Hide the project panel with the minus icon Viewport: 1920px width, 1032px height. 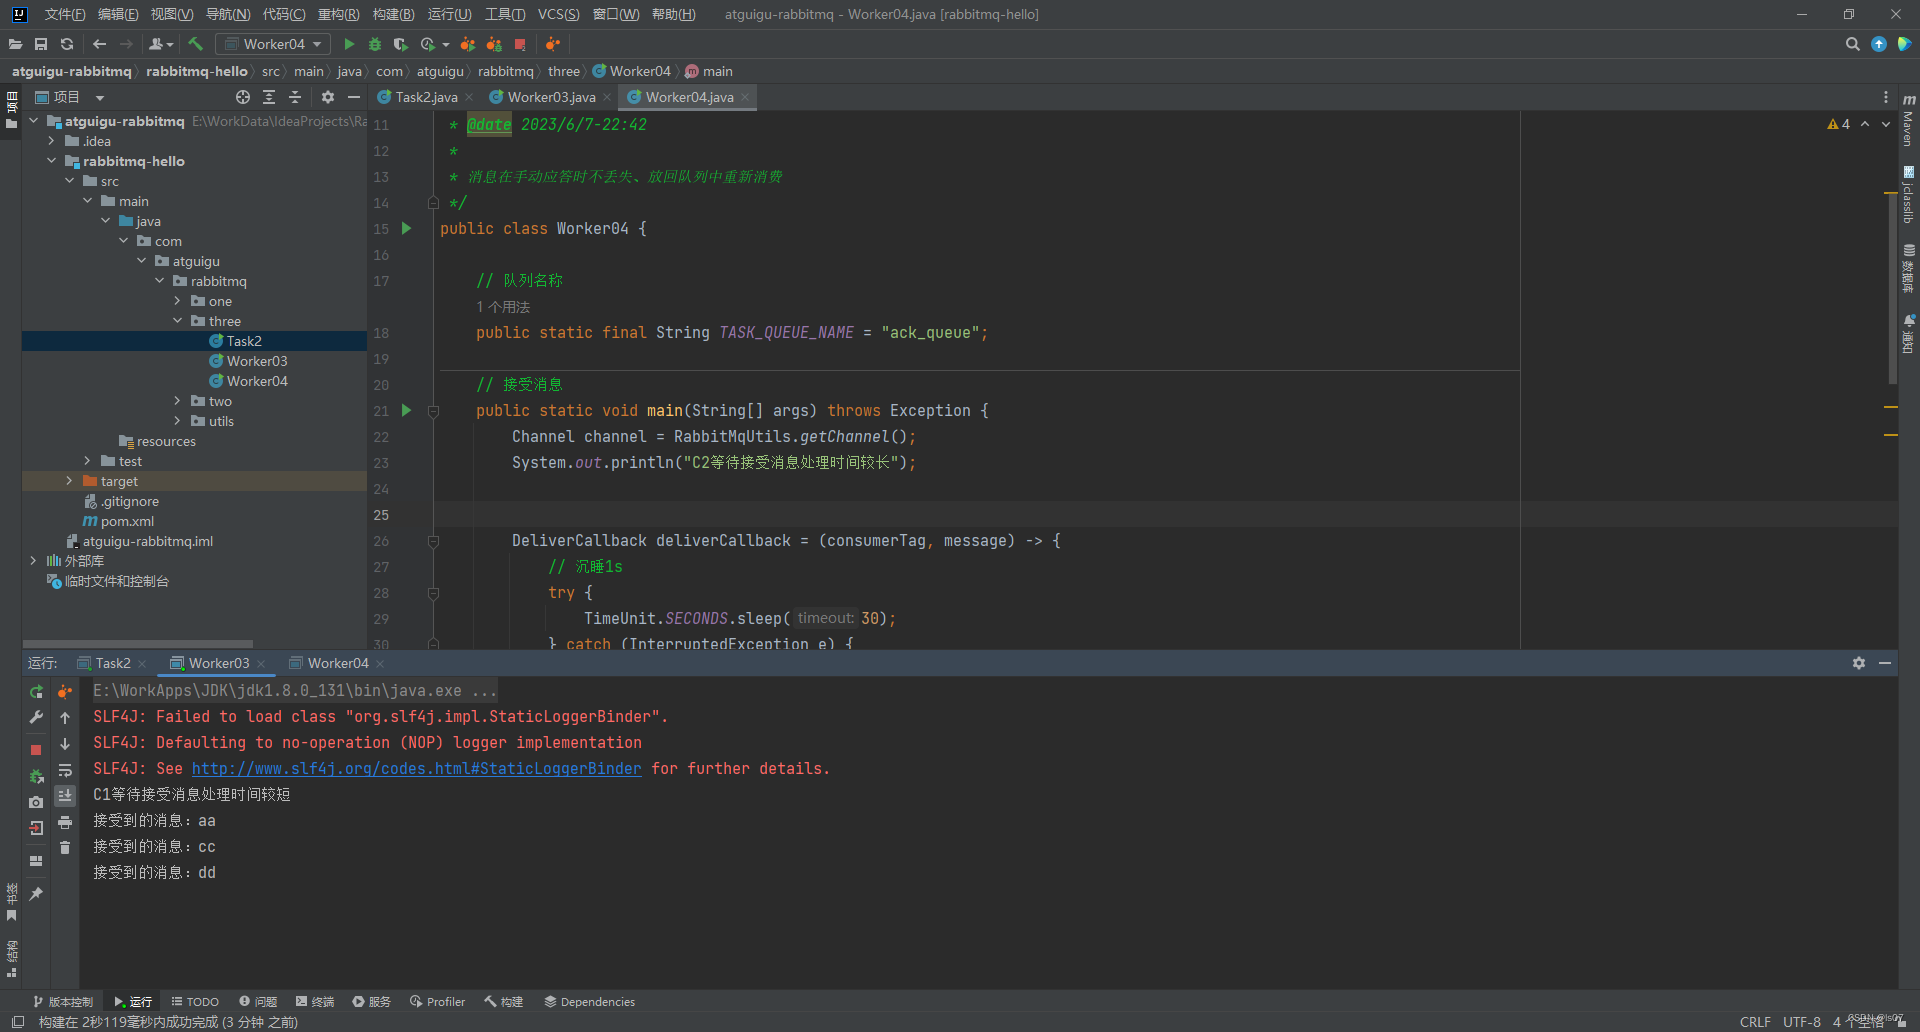coord(354,97)
